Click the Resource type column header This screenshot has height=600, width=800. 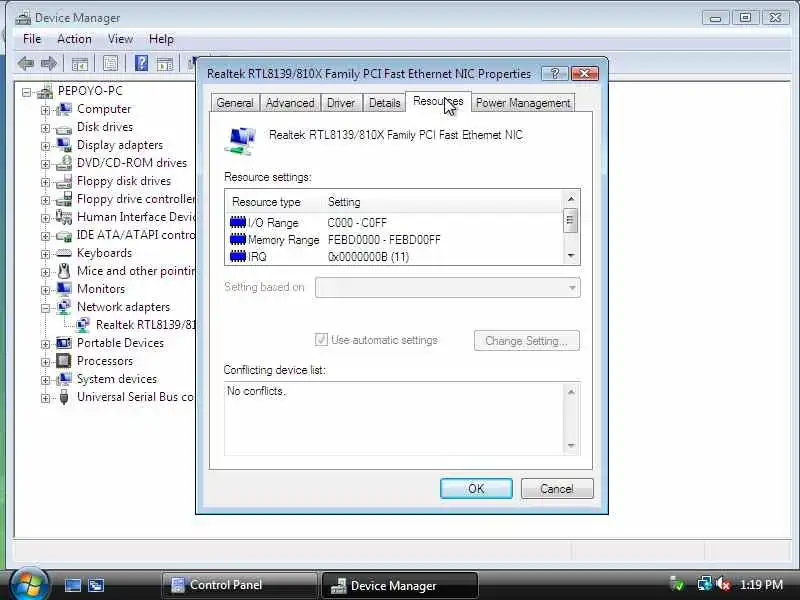[x=266, y=202]
